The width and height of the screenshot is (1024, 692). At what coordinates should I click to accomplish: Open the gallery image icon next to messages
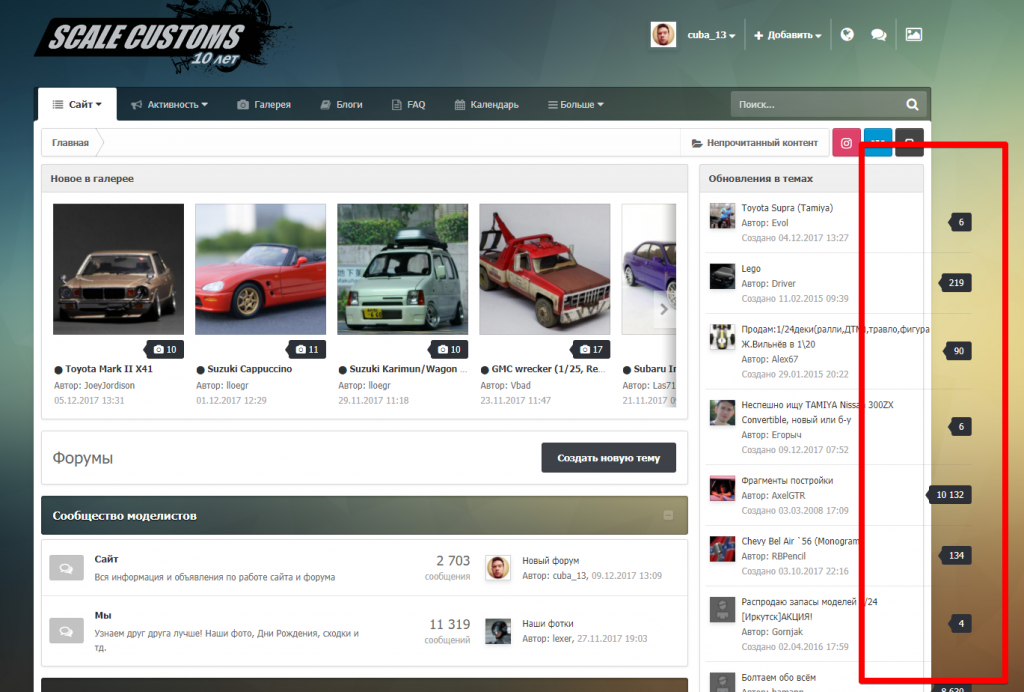912,33
